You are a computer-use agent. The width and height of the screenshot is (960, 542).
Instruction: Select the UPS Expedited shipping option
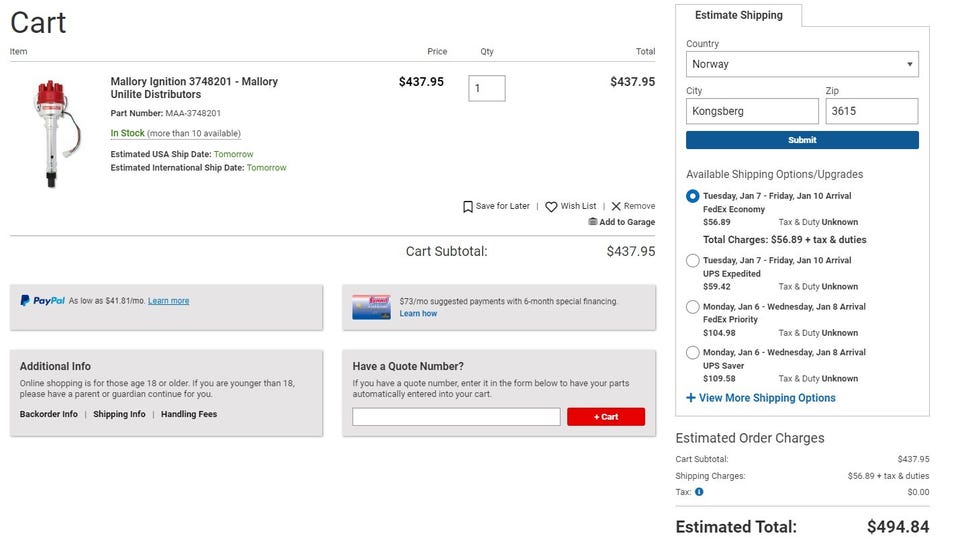point(693,261)
